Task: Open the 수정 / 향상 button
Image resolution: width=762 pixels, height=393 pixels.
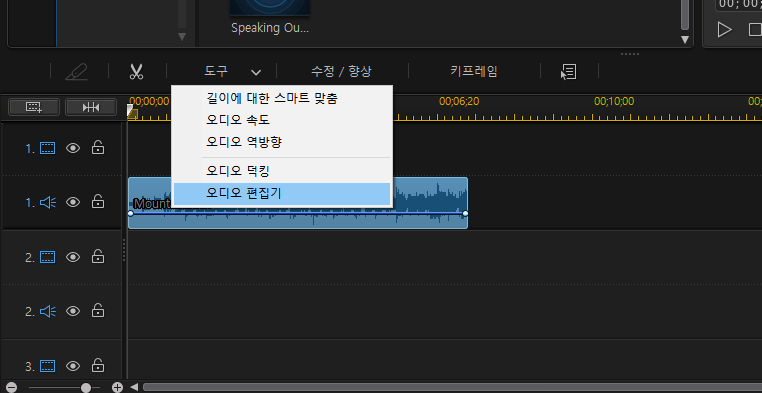Action: coord(341,72)
